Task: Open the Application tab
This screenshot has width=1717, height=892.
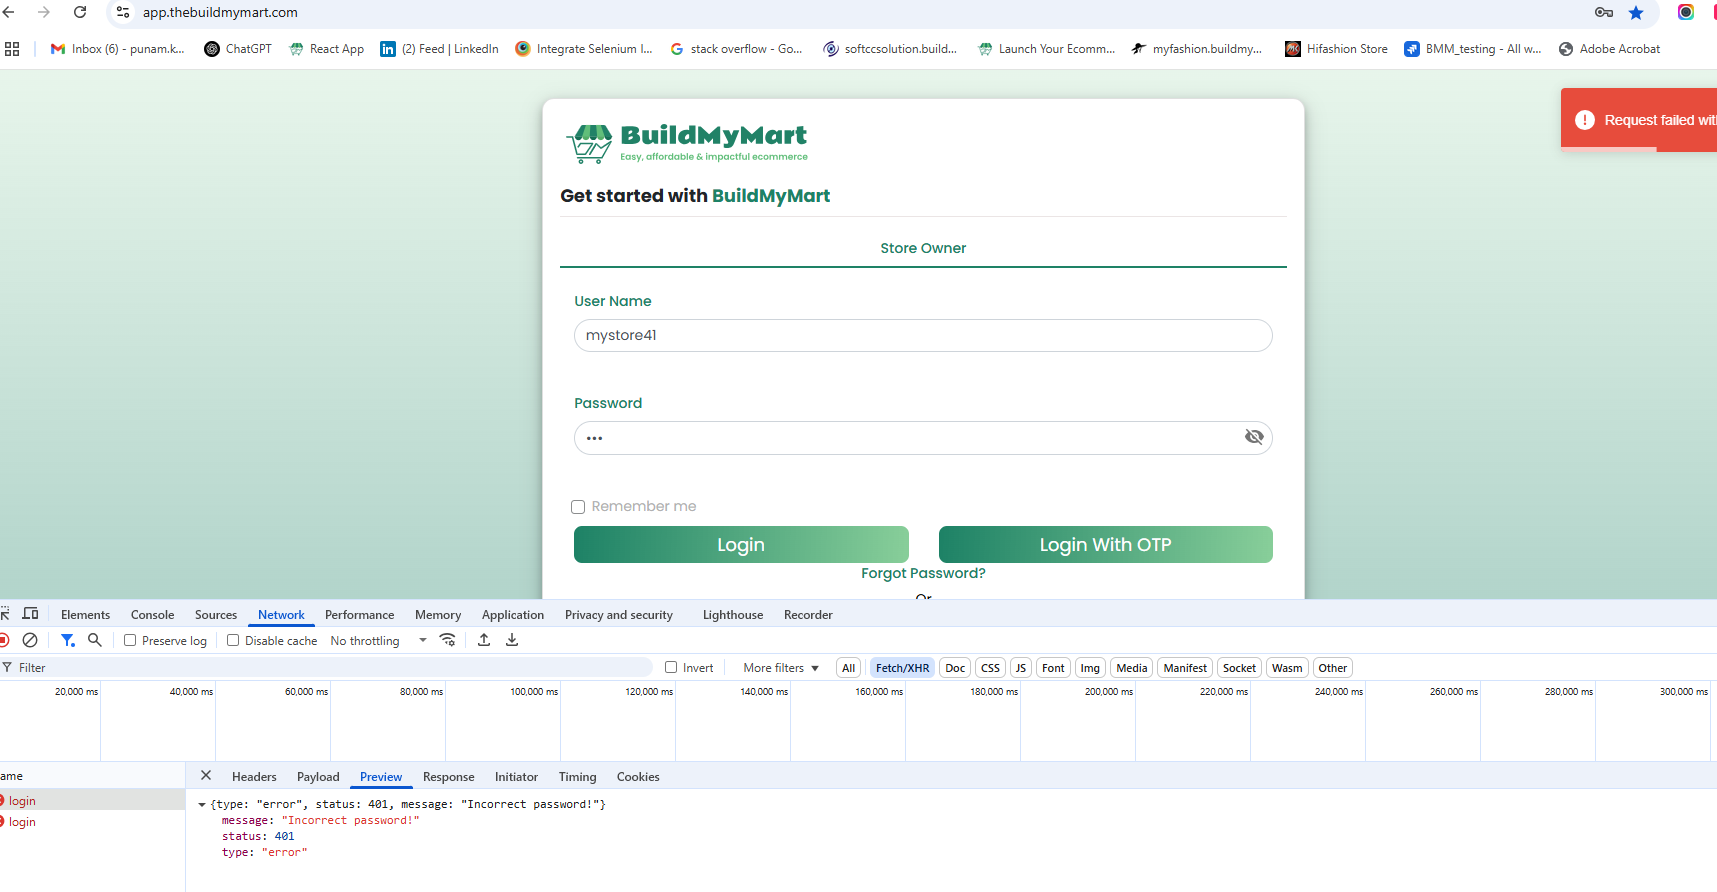Action: (513, 615)
